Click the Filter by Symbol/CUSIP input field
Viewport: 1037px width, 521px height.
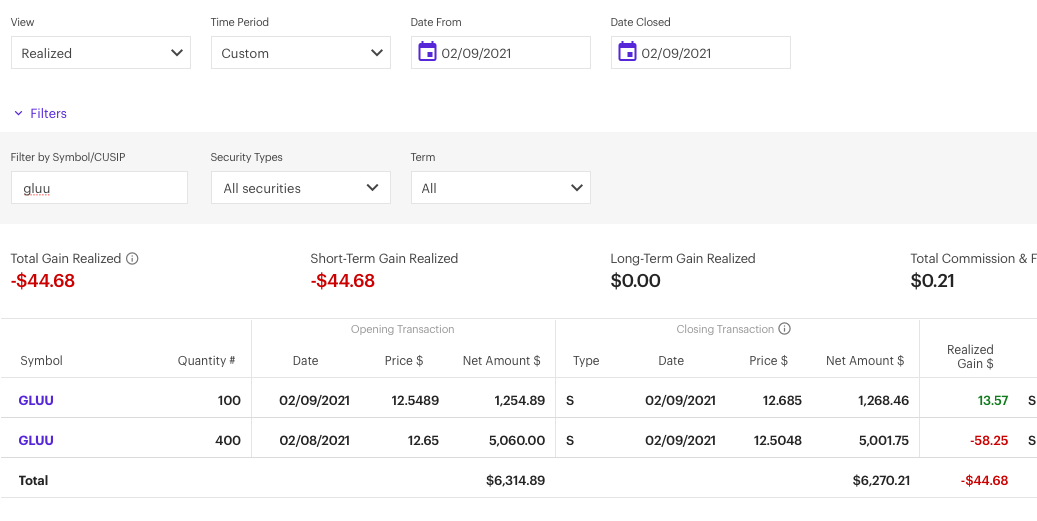point(99,188)
